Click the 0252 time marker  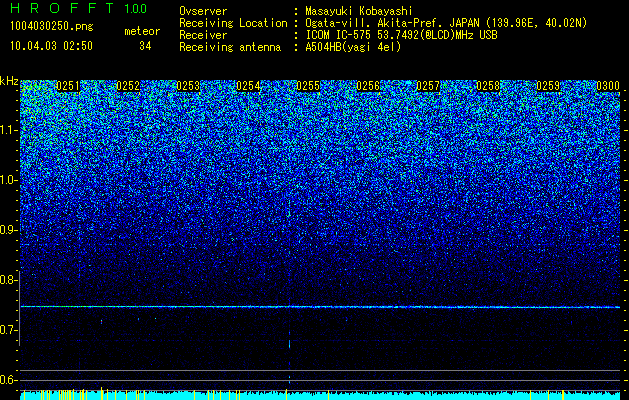click(128, 86)
